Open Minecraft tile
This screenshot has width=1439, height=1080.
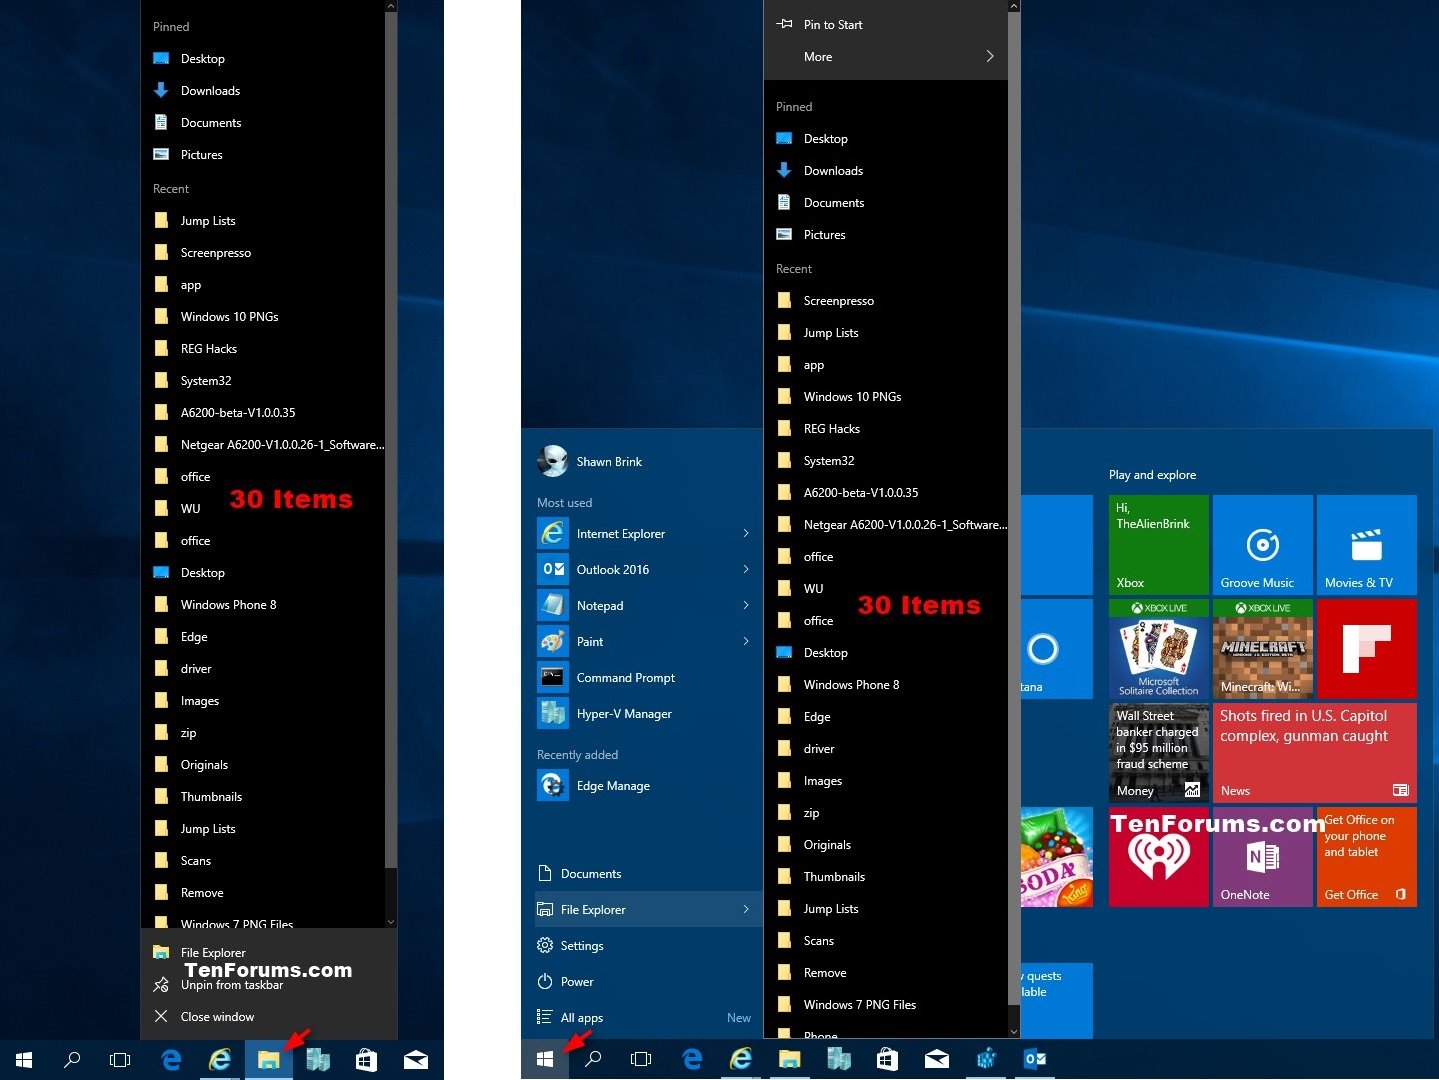[x=1263, y=649]
